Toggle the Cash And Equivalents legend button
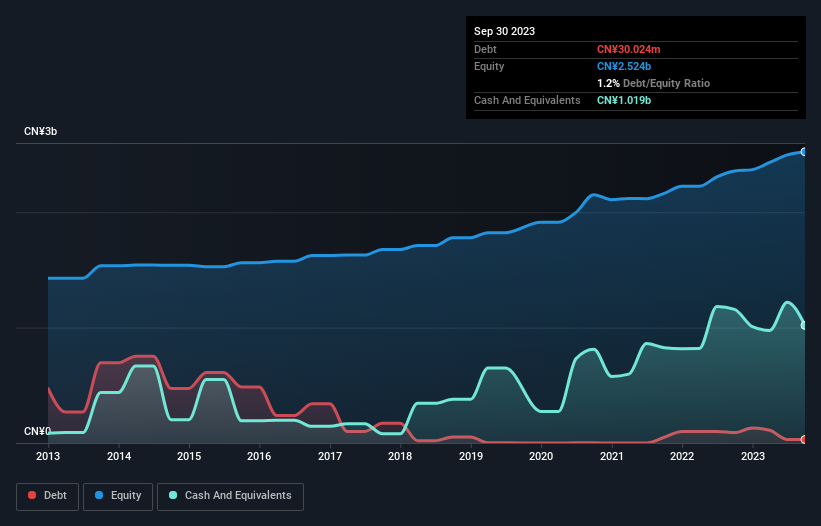This screenshot has height=526, width=821. [x=230, y=496]
